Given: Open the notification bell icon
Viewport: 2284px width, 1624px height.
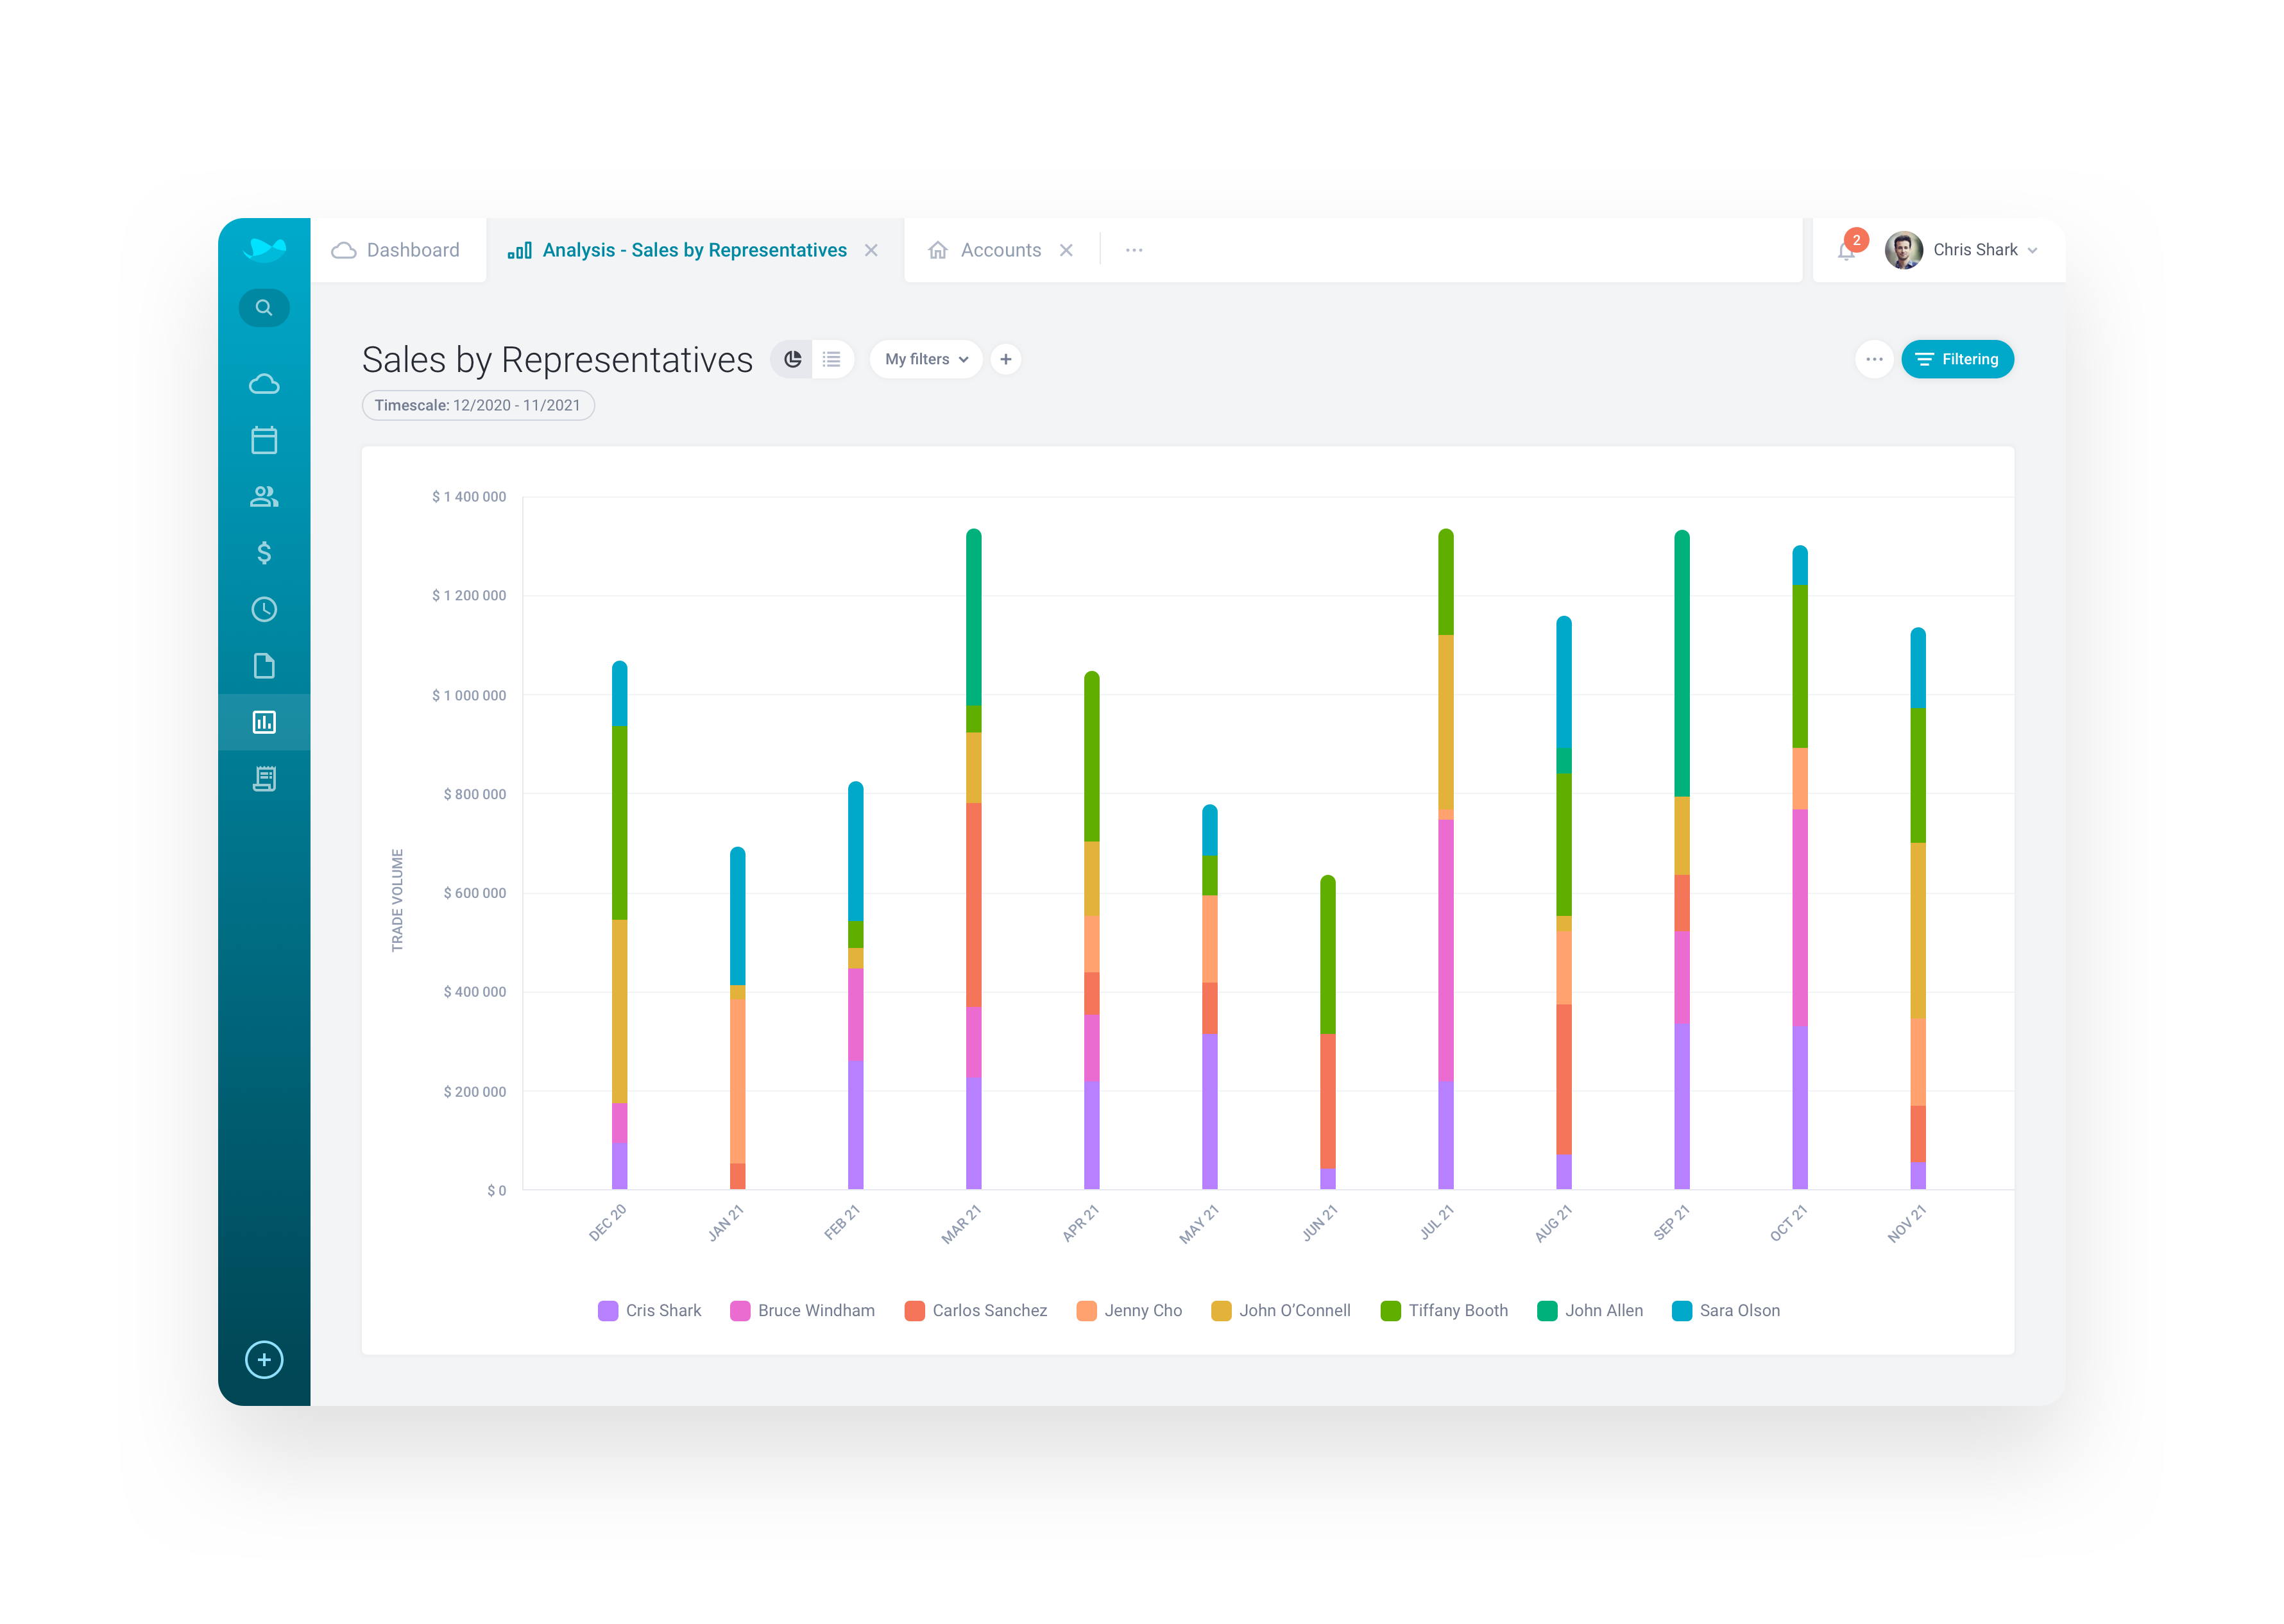Looking at the screenshot, I should pyautogui.click(x=1846, y=251).
